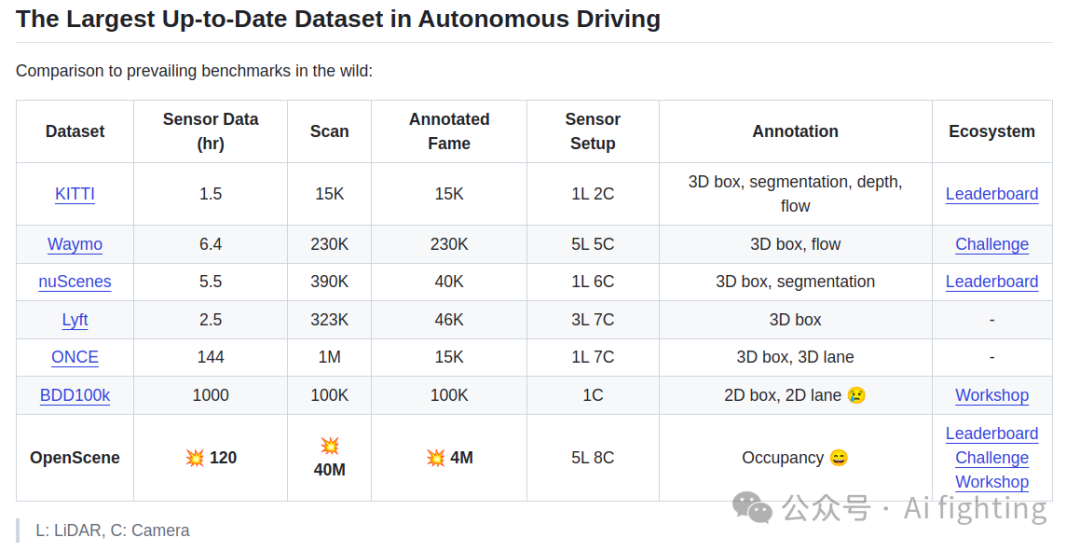Open Waymo's Challenge link
The height and width of the screenshot is (551, 1080).
pos(991,244)
